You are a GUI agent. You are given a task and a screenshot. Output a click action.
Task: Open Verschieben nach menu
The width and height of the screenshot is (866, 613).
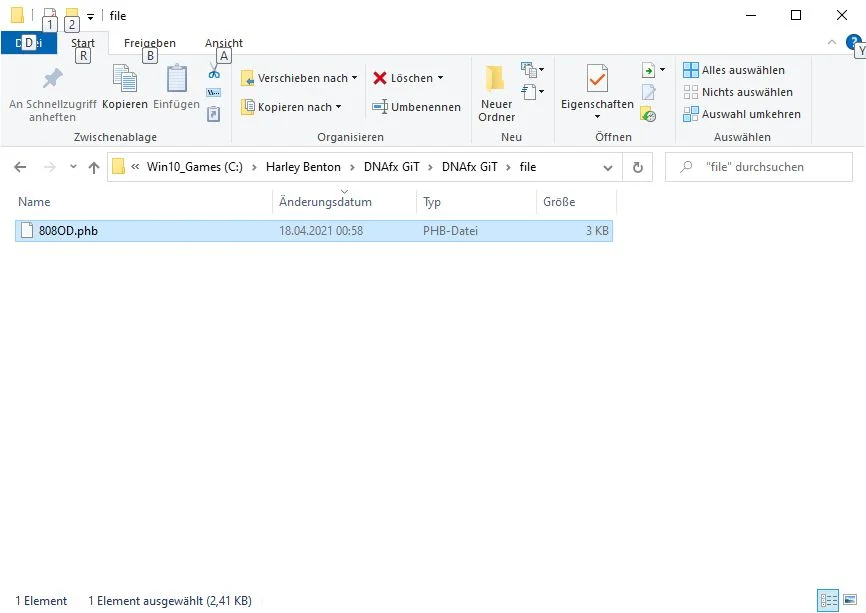tap(299, 78)
